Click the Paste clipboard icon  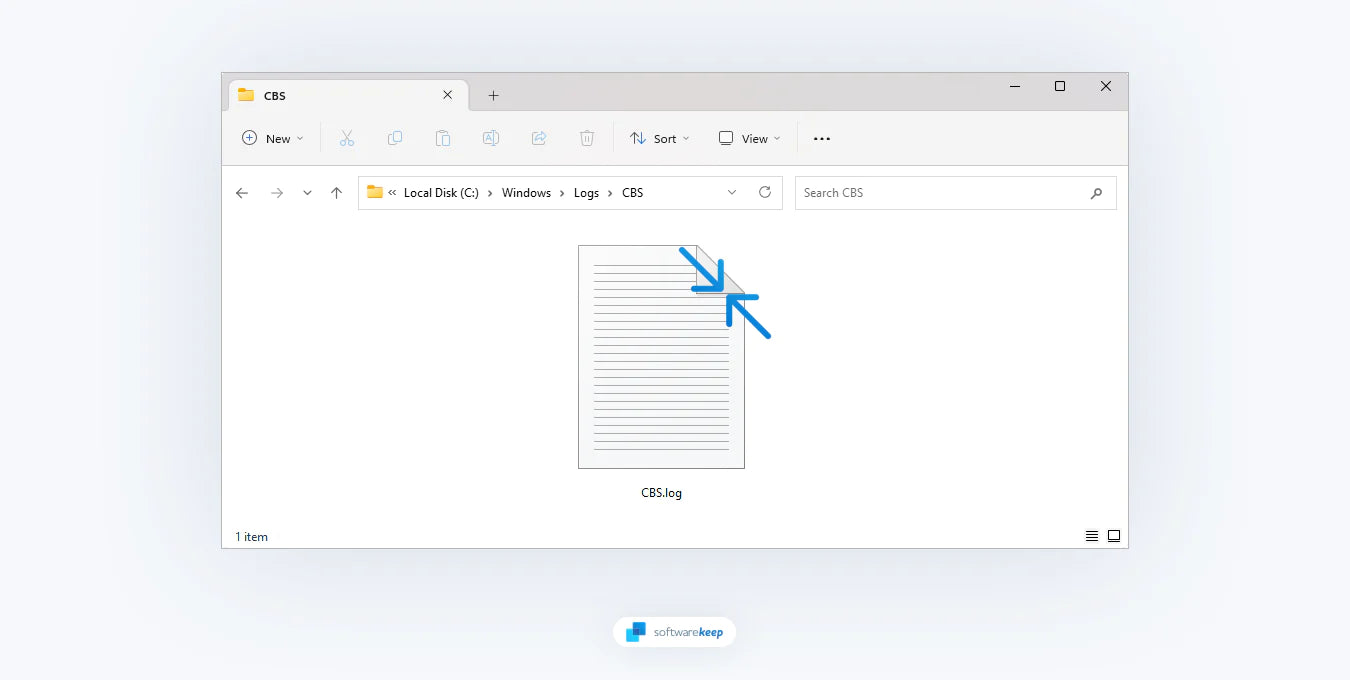[443, 139]
